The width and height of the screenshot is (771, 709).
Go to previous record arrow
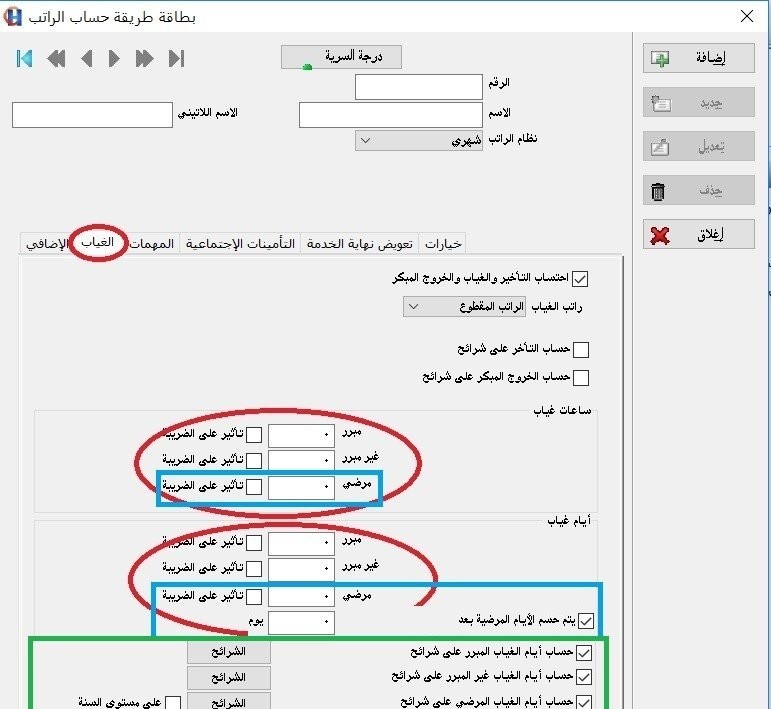point(87,59)
